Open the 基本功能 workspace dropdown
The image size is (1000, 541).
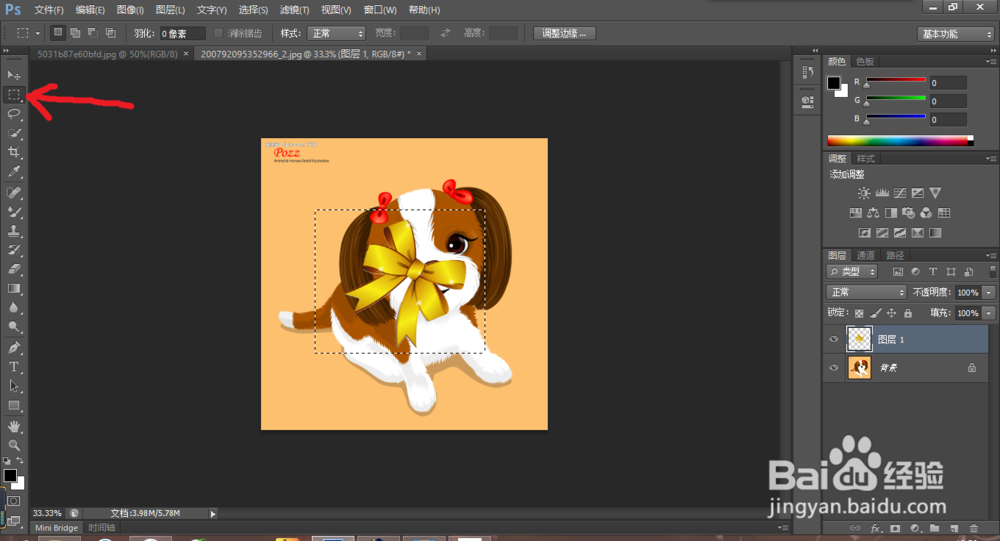tap(955, 34)
